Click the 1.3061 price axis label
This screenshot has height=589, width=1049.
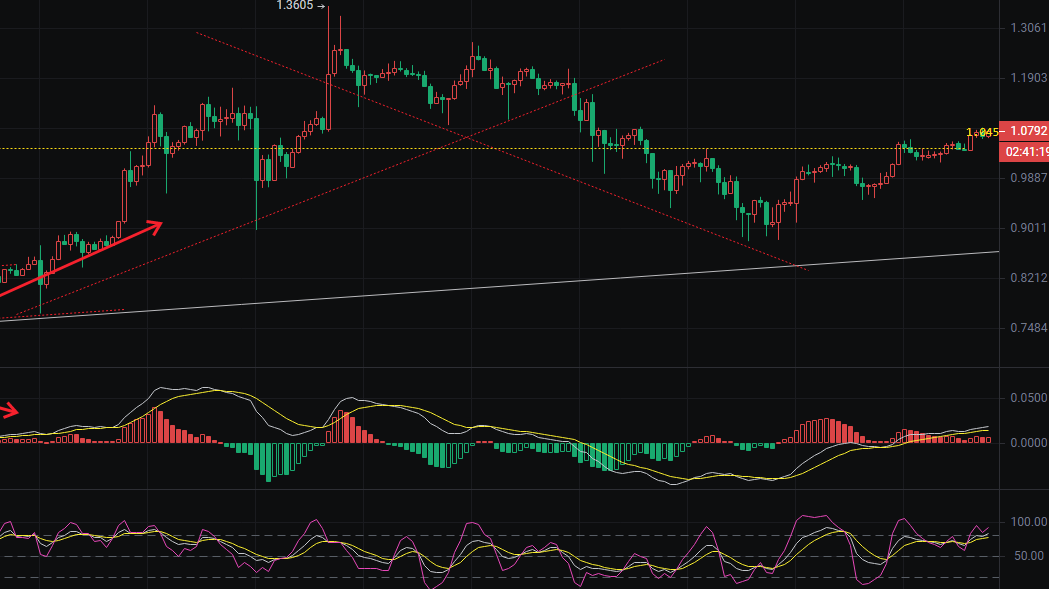1029,28
